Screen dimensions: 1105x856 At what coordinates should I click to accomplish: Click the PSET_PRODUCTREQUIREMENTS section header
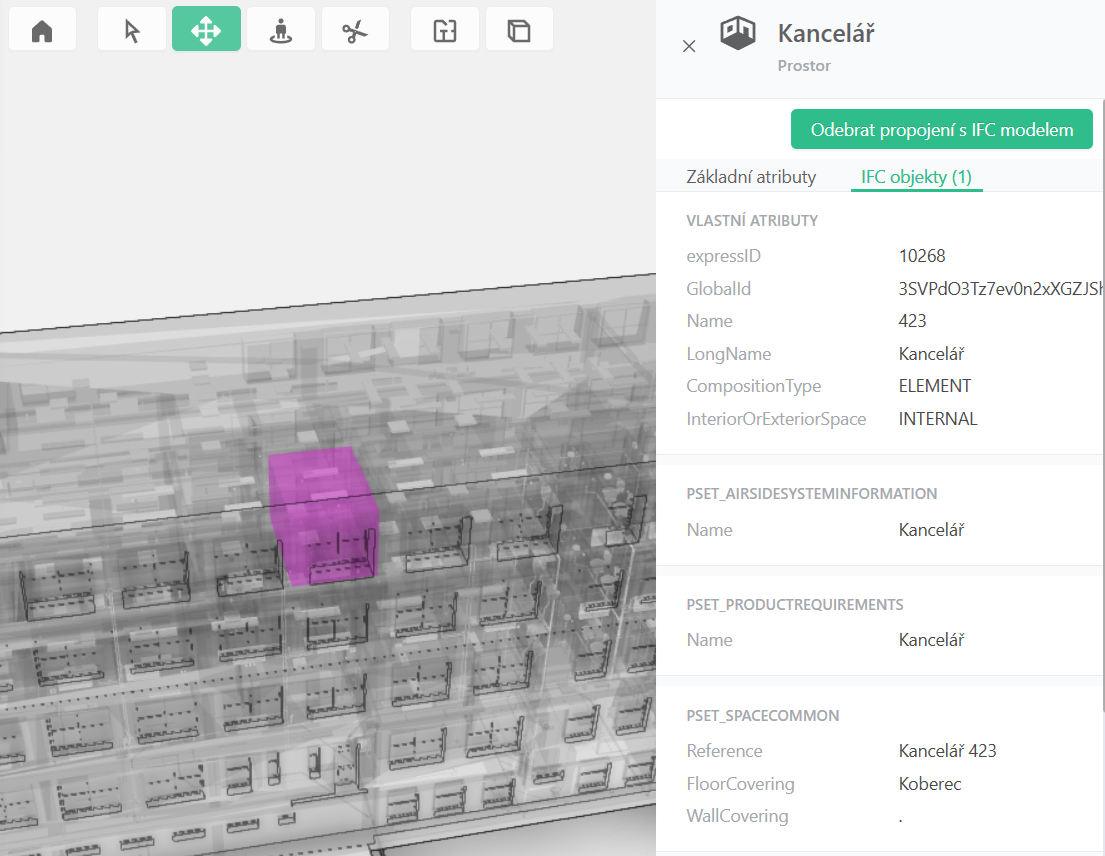(x=794, y=604)
